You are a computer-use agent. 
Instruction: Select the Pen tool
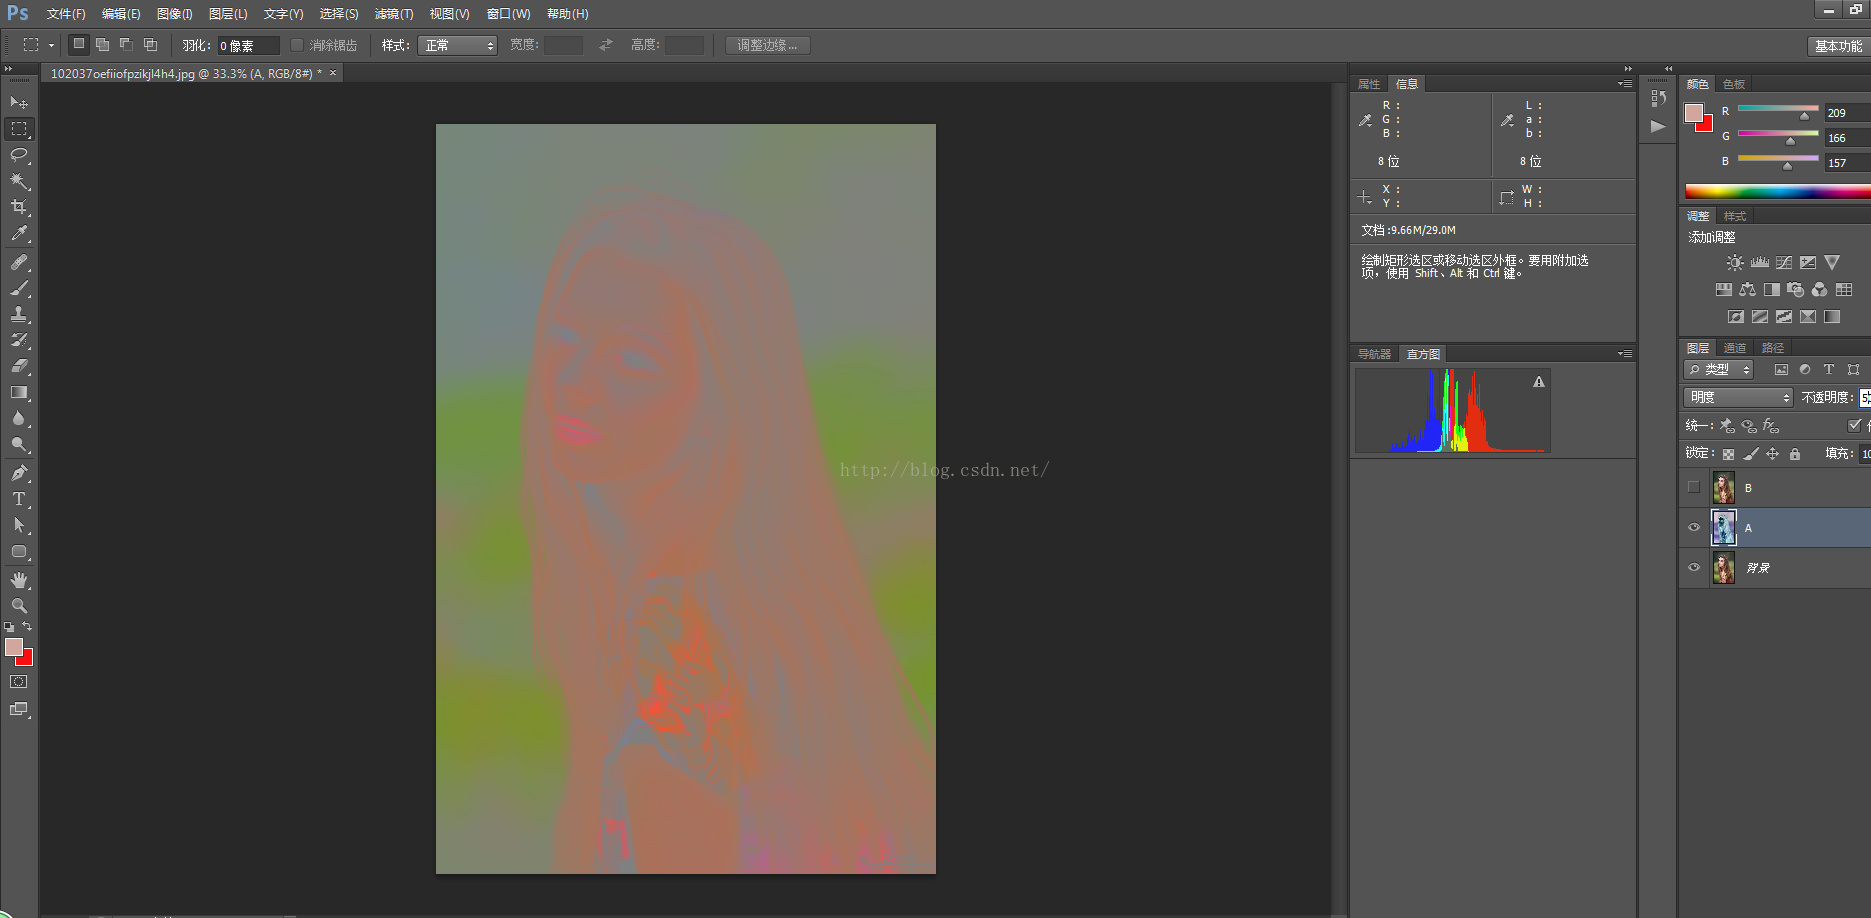(x=19, y=473)
